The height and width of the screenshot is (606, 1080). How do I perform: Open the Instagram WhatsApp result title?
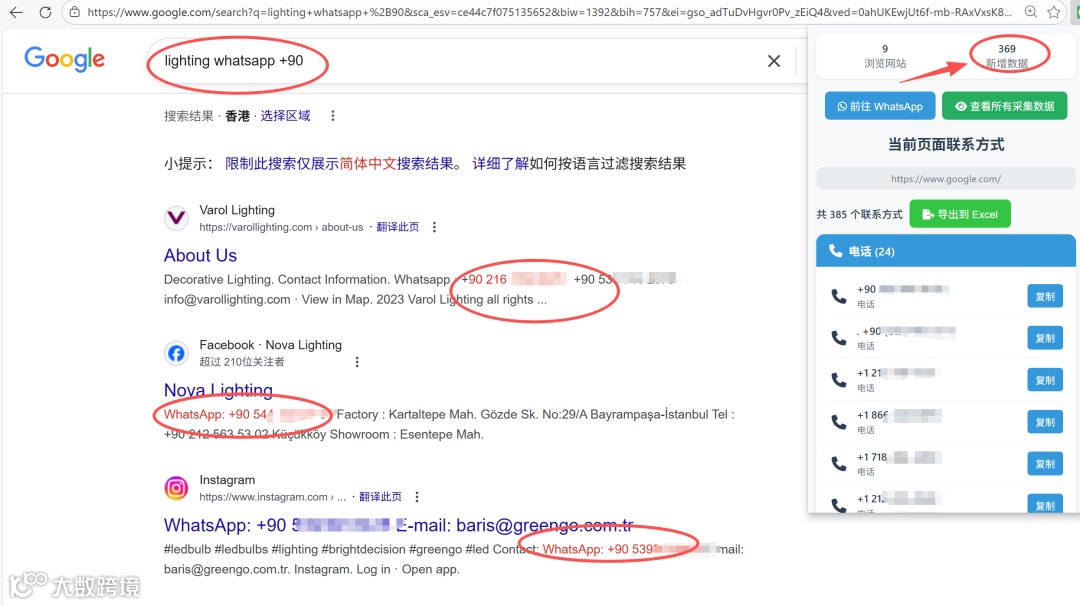(x=398, y=525)
